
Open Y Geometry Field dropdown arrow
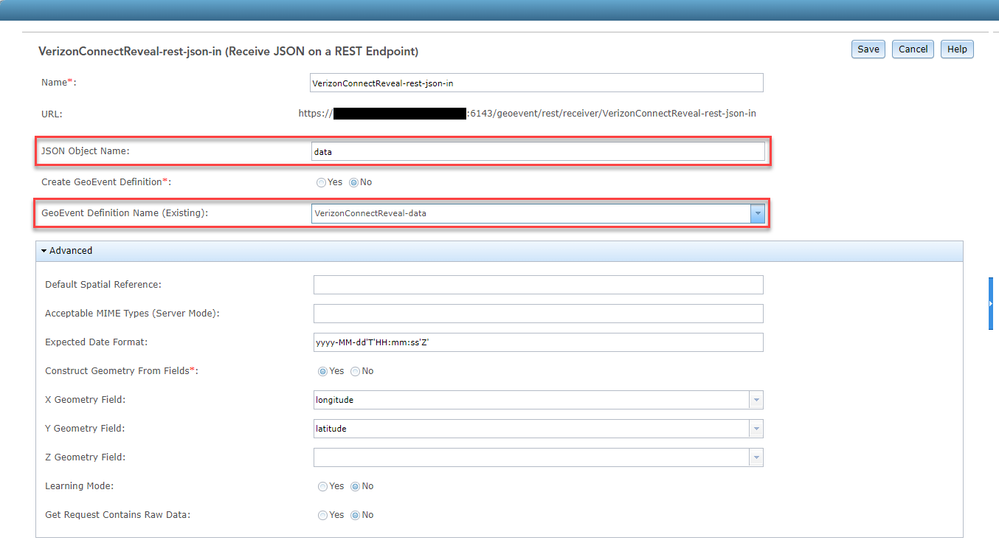tap(756, 429)
